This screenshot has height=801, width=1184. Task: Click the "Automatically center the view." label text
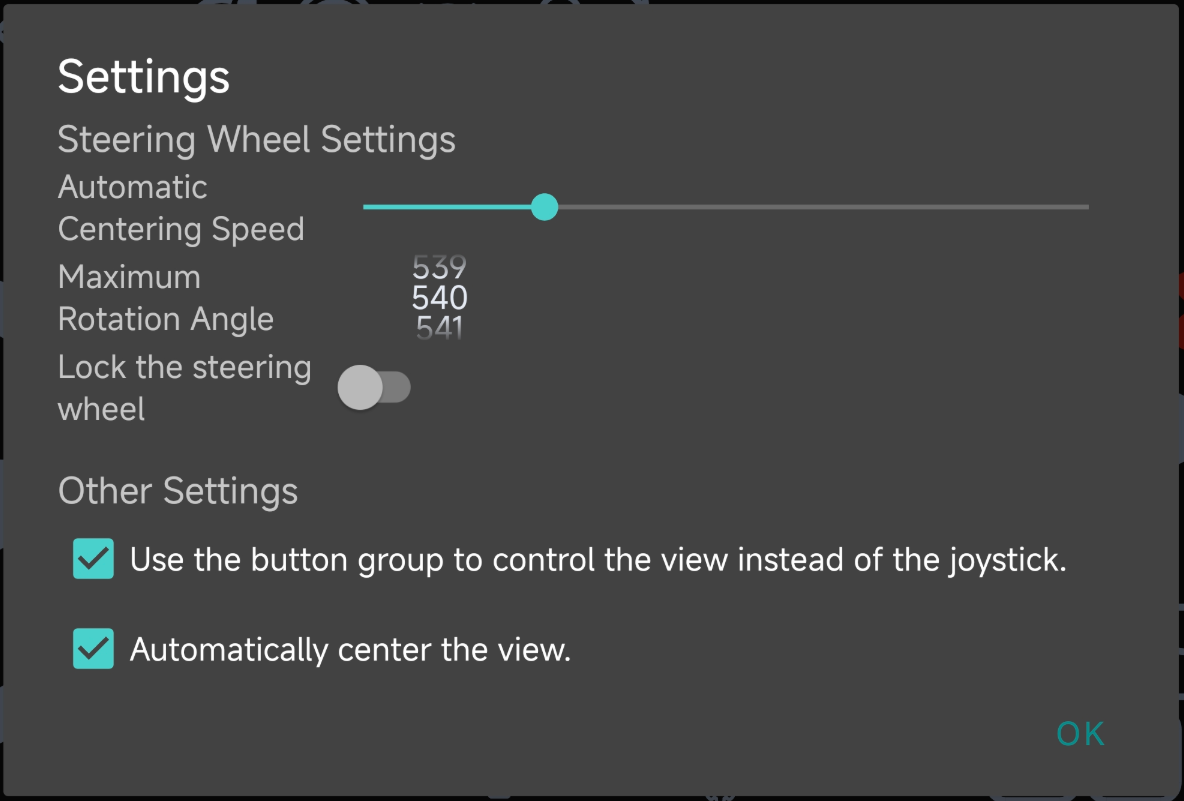[350, 650]
